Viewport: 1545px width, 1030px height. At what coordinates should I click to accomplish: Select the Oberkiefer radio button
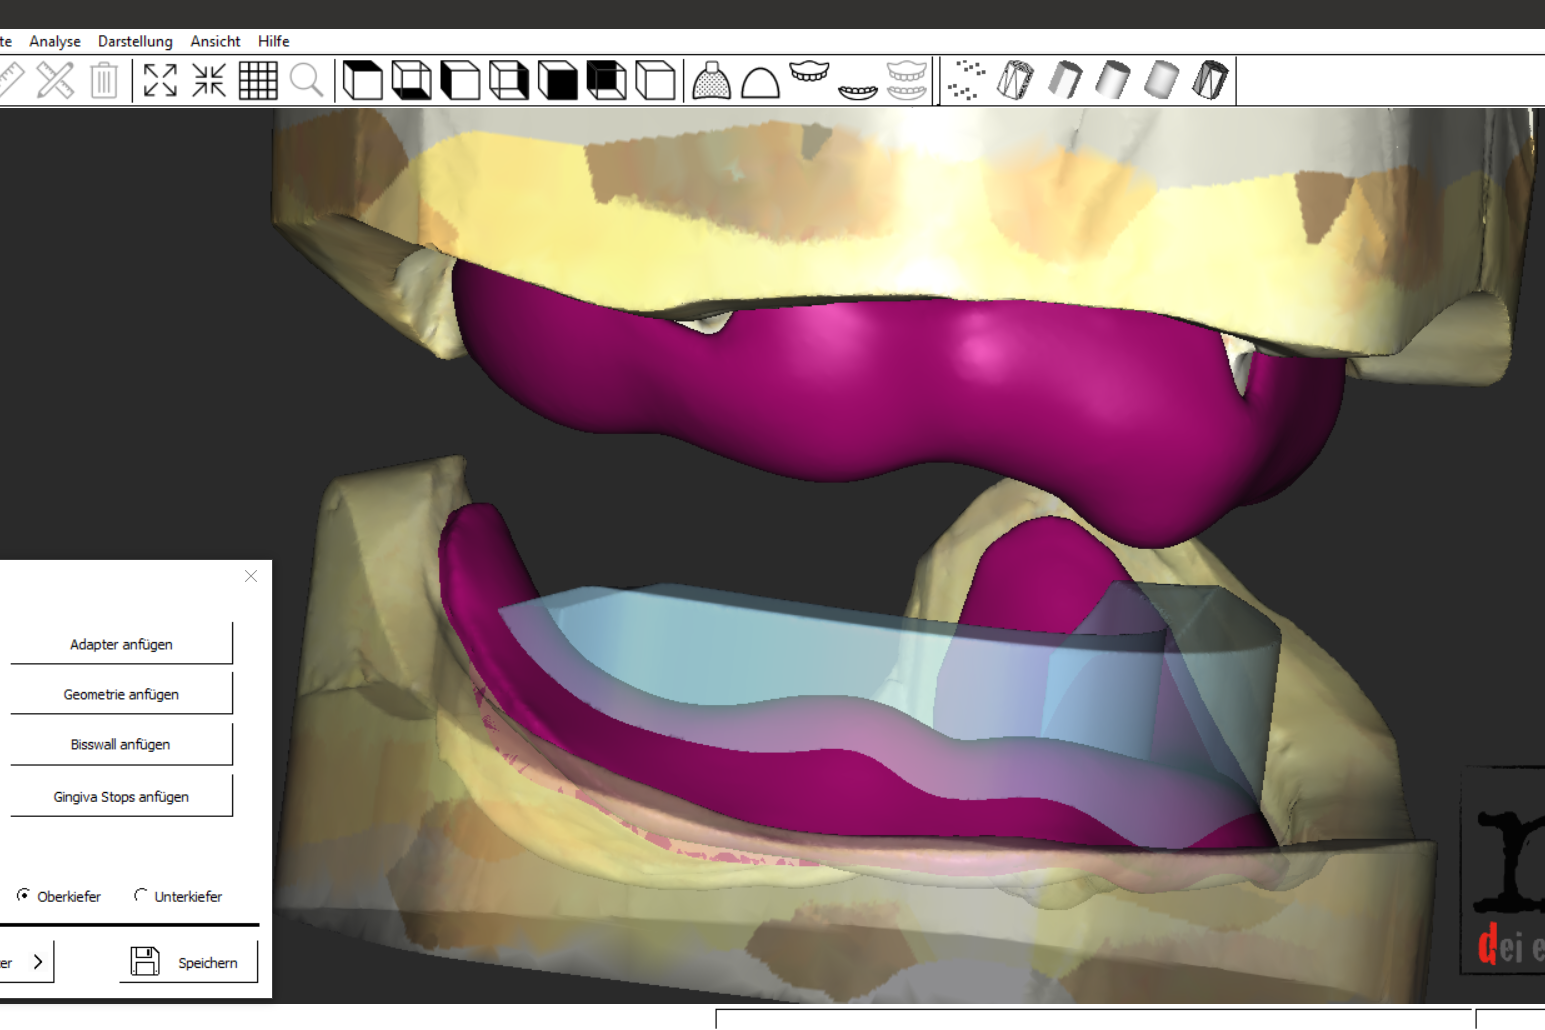click(x=23, y=895)
